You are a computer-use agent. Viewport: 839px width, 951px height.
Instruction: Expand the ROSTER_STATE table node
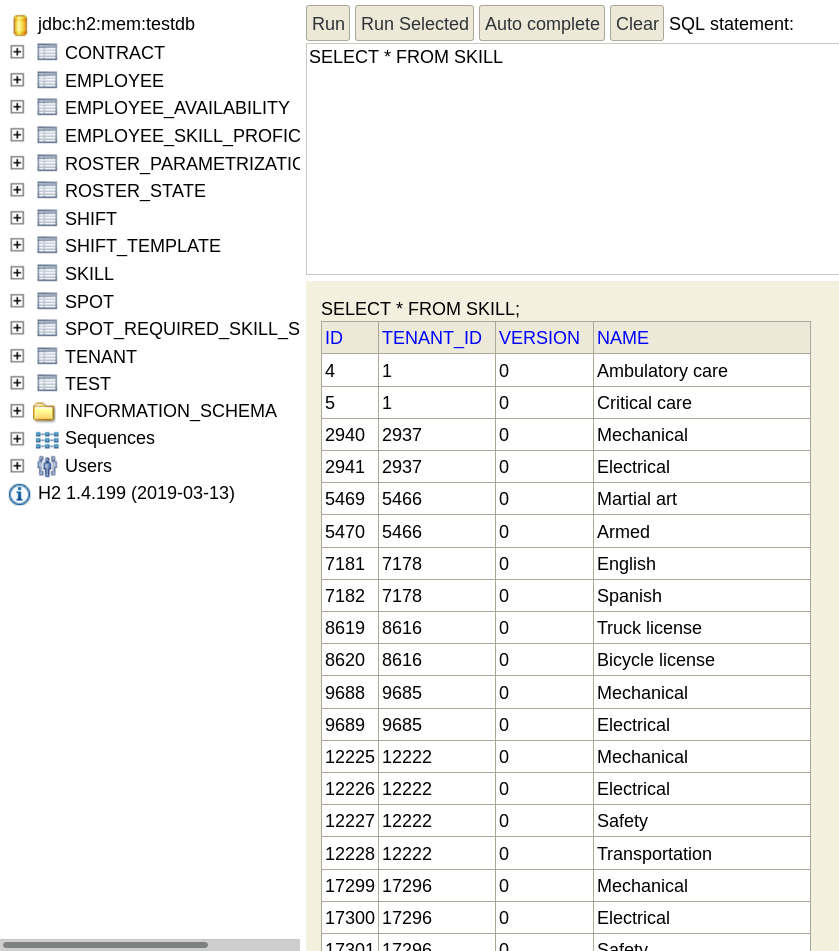(17, 190)
